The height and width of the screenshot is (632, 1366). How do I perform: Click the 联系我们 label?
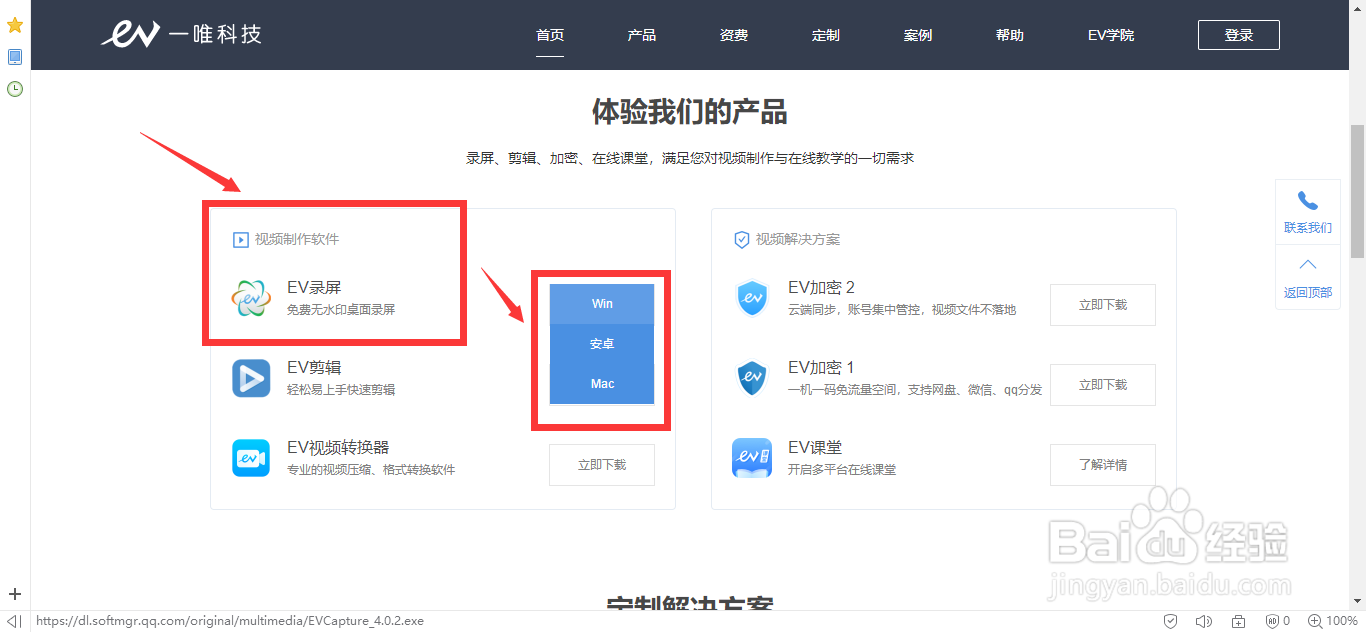point(1308,228)
